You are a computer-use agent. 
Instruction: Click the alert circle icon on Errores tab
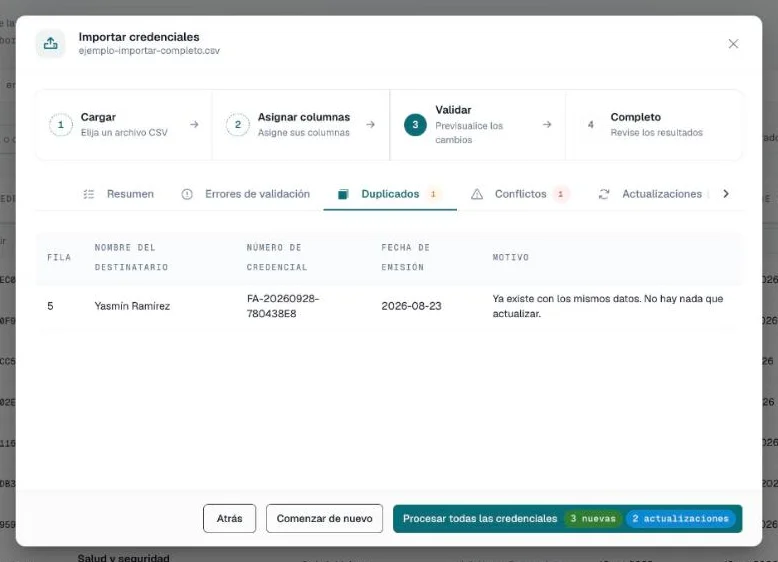[x=187, y=194]
